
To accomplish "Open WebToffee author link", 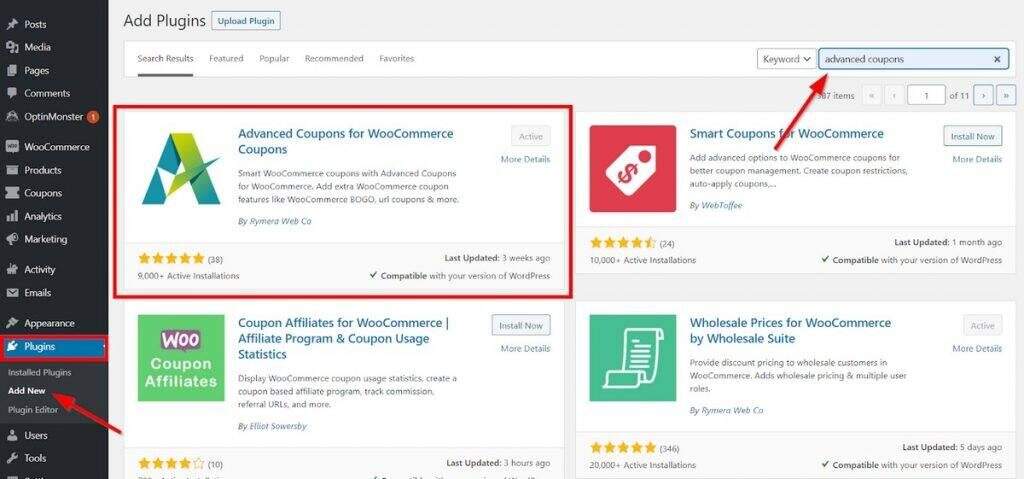I will (721, 205).
